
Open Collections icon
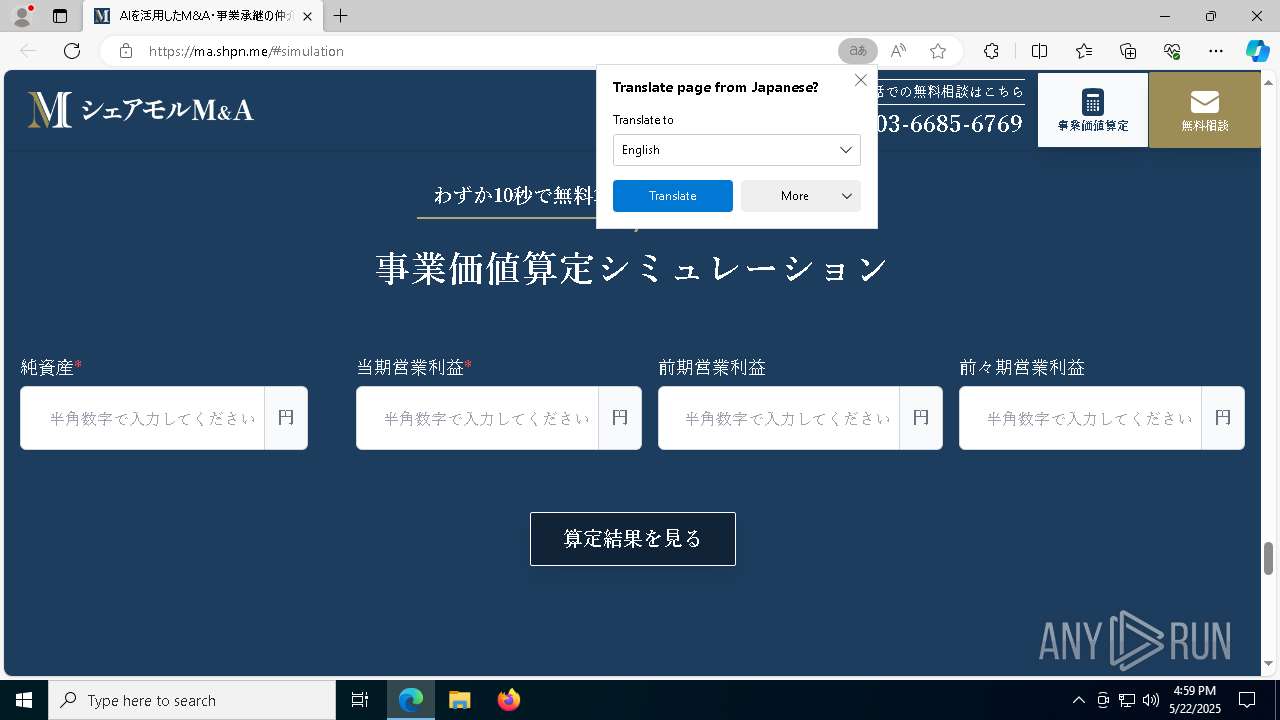pyautogui.click(x=1128, y=51)
